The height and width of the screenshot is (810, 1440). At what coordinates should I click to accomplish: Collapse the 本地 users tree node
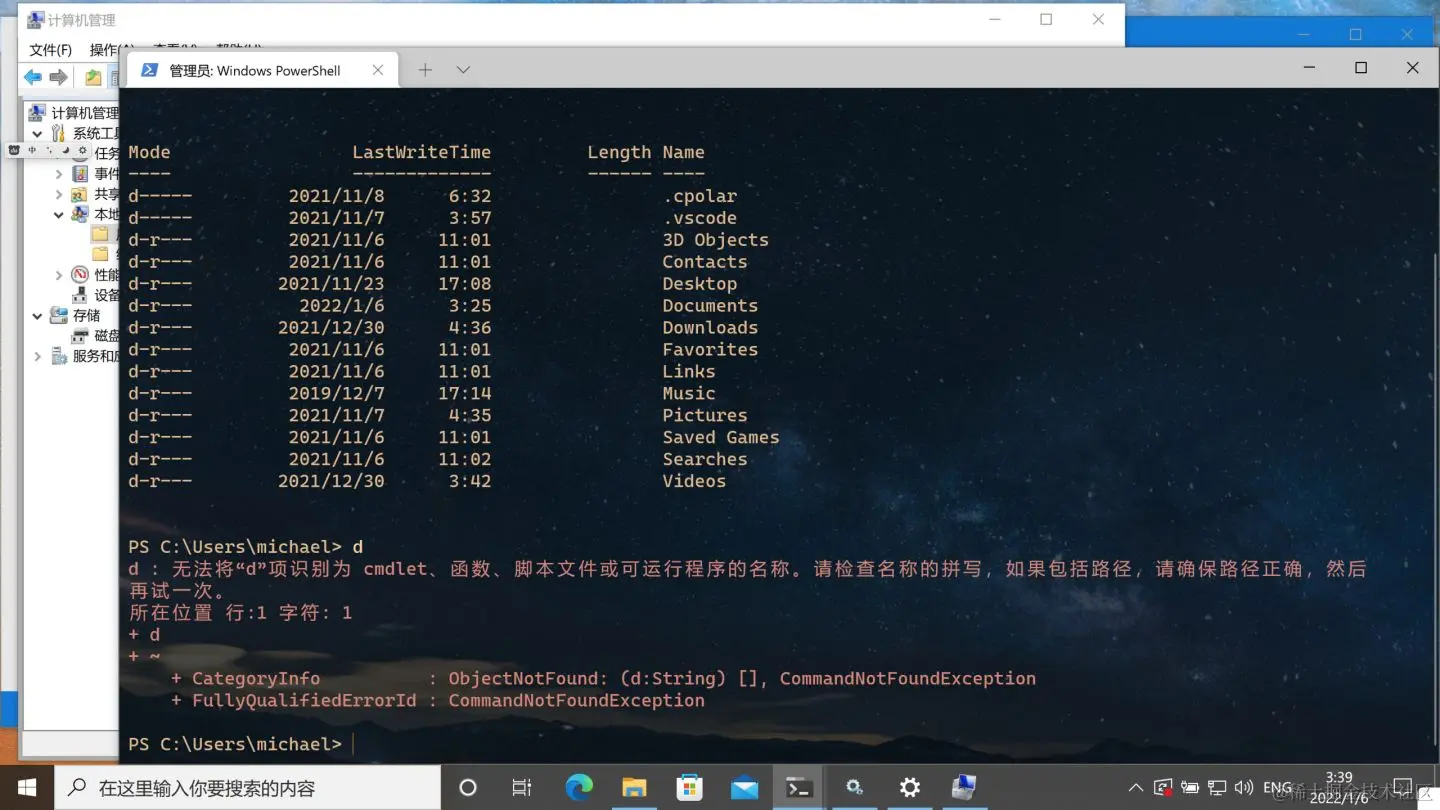pos(59,214)
